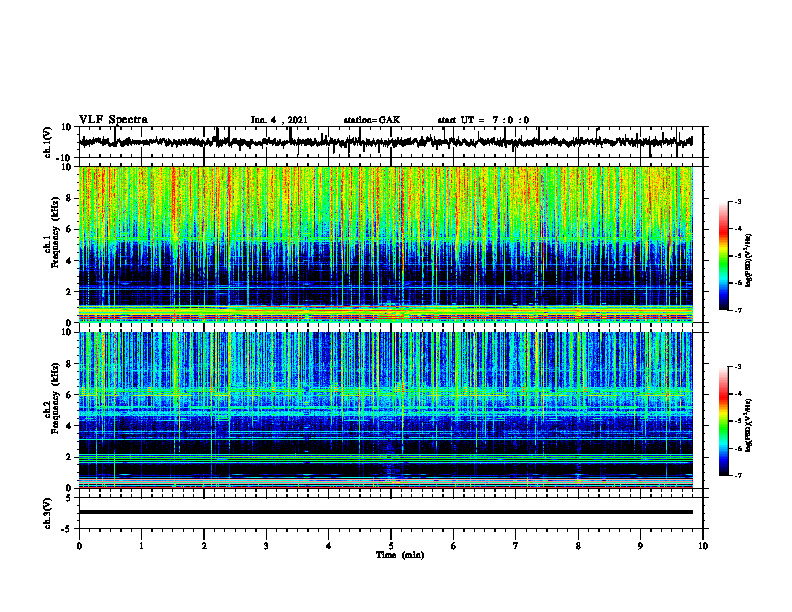This screenshot has width=792, height=612.
Task: Click time axis tick label "0"
Action: pyautogui.click(x=79, y=546)
